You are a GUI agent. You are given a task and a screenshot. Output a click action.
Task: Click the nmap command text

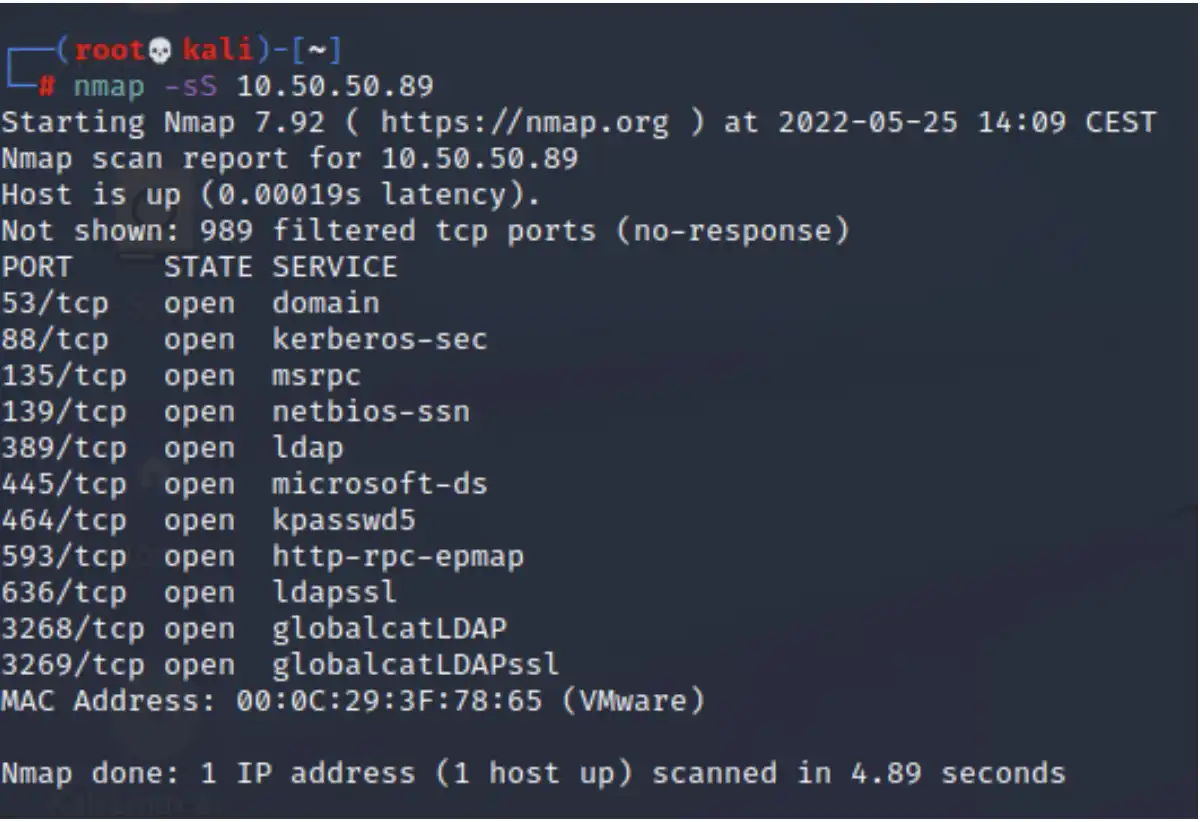(109, 86)
